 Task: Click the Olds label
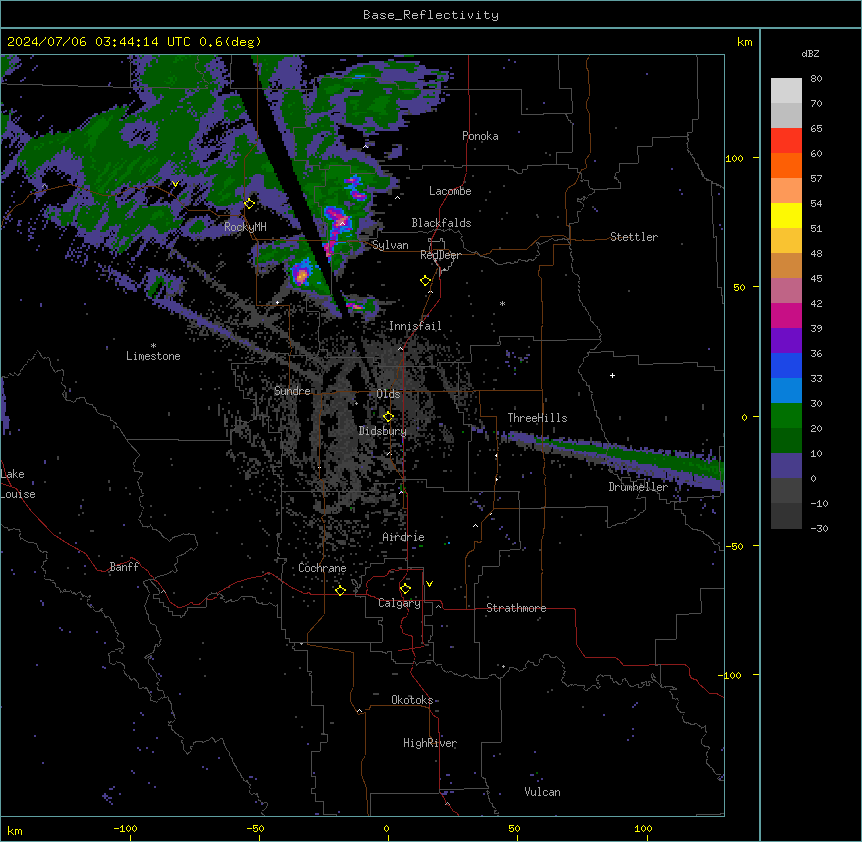[x=388, y=394]
